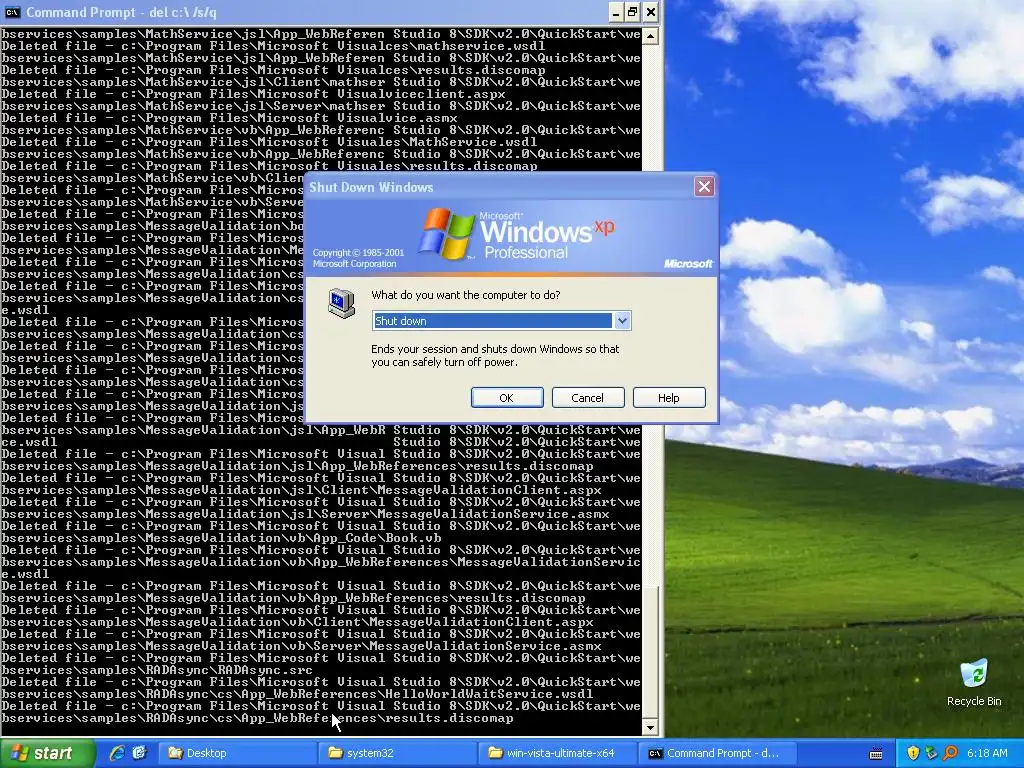Click the Command Prompt scrollbar down arrow
The image size is (1024, 768).
[x=650, y=727]
